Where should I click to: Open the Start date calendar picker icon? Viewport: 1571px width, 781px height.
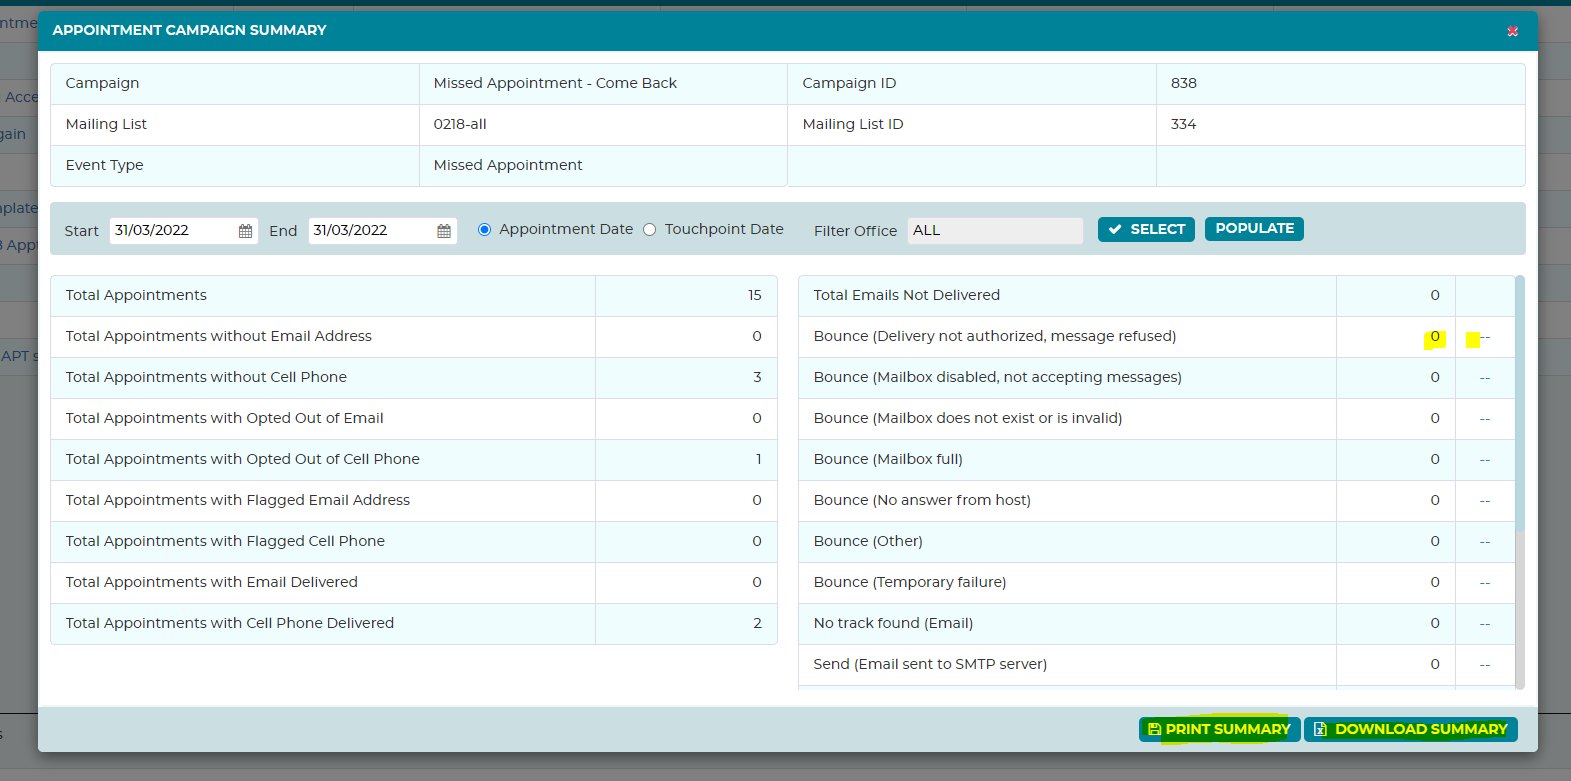[x=245, y=231]
